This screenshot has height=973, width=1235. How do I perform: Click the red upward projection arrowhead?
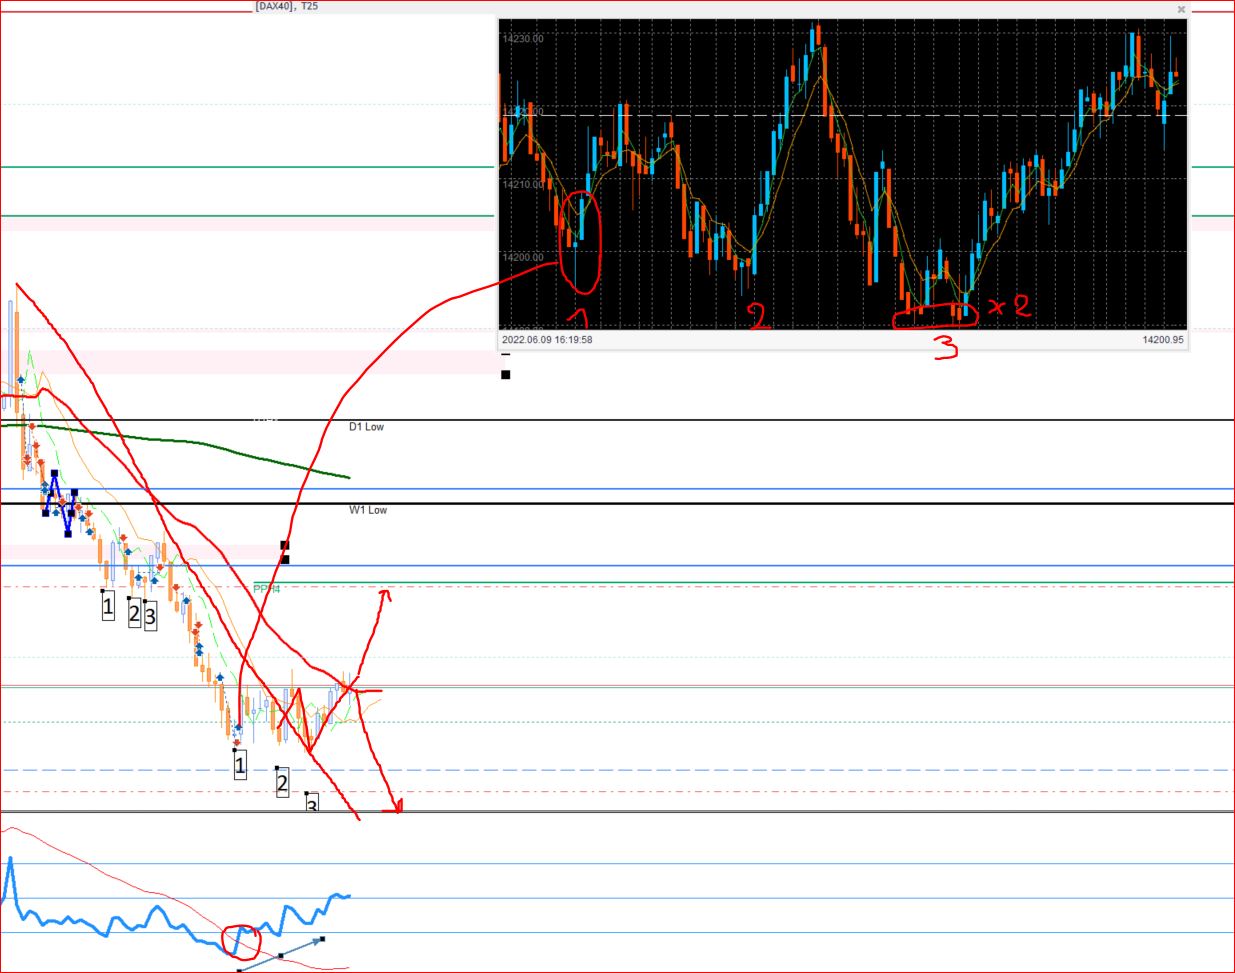click(x=384, y=596)
